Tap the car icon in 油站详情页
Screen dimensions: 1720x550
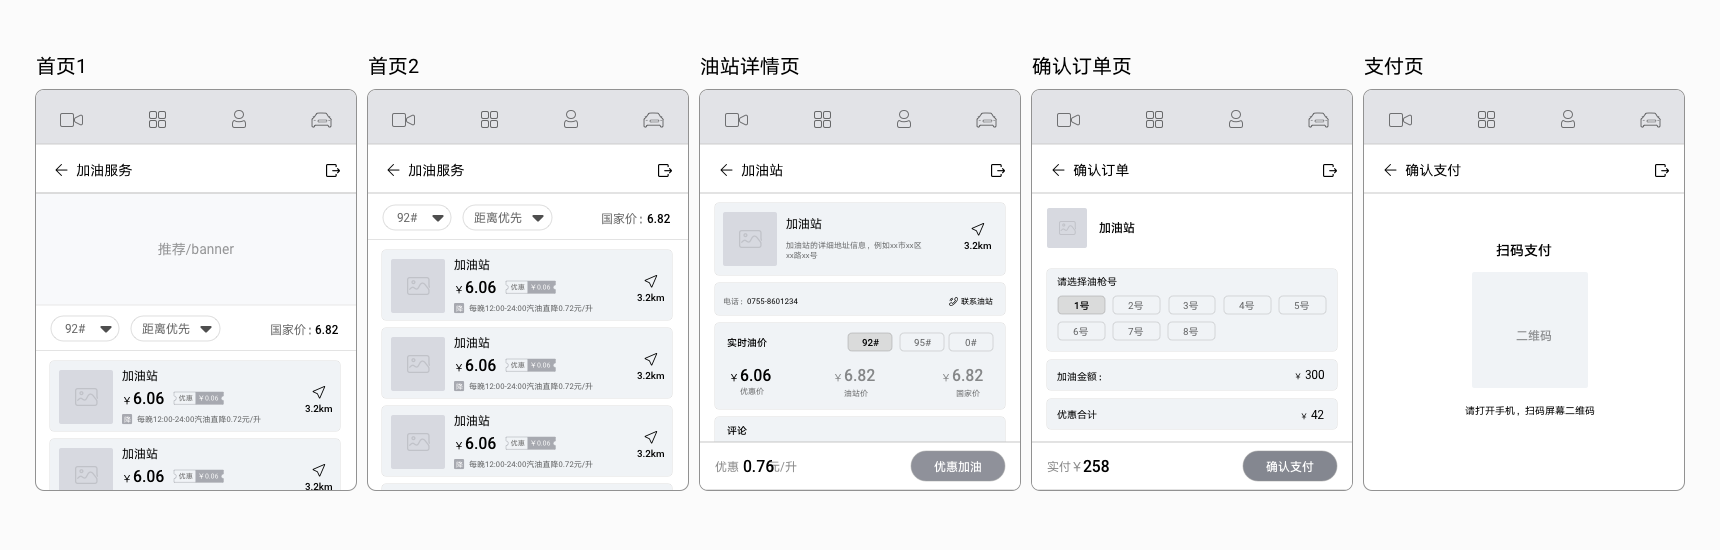tap(986, 120)
